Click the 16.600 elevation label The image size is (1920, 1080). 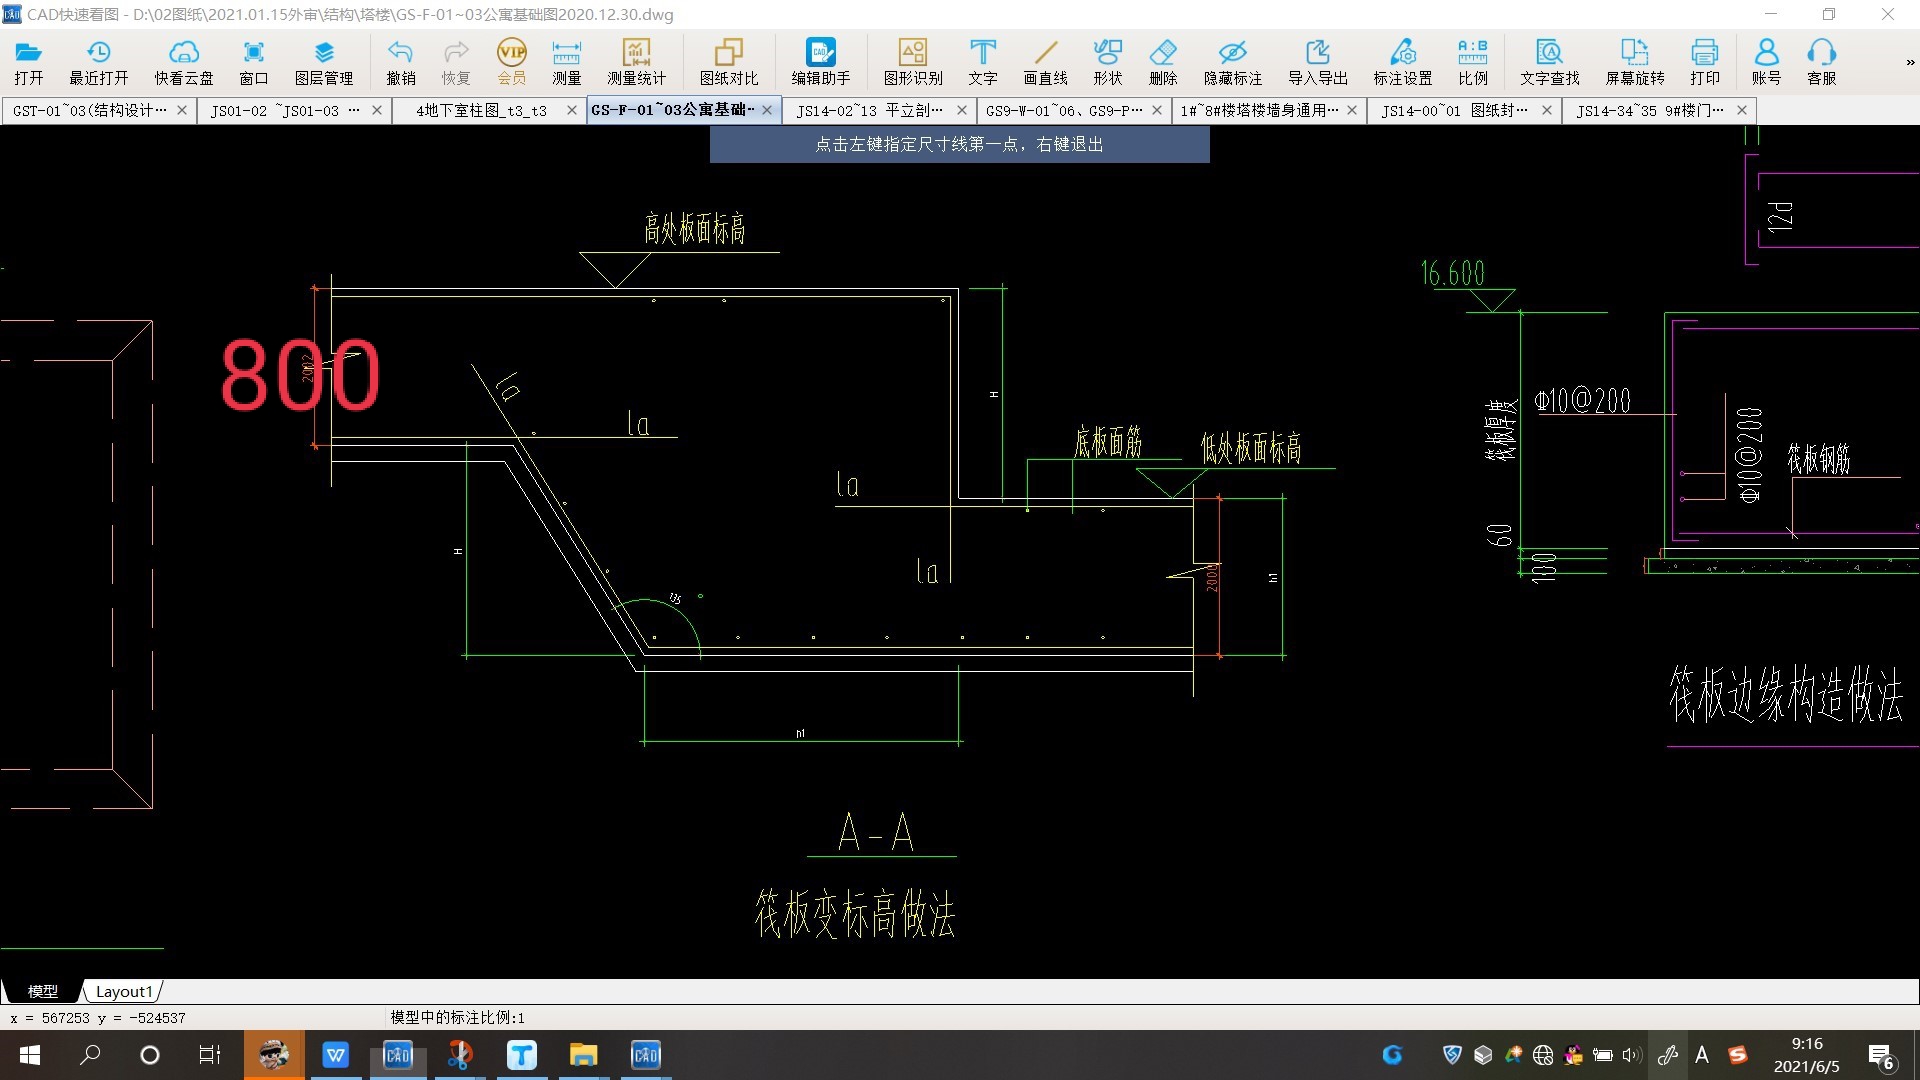(x=1452, y=273)
